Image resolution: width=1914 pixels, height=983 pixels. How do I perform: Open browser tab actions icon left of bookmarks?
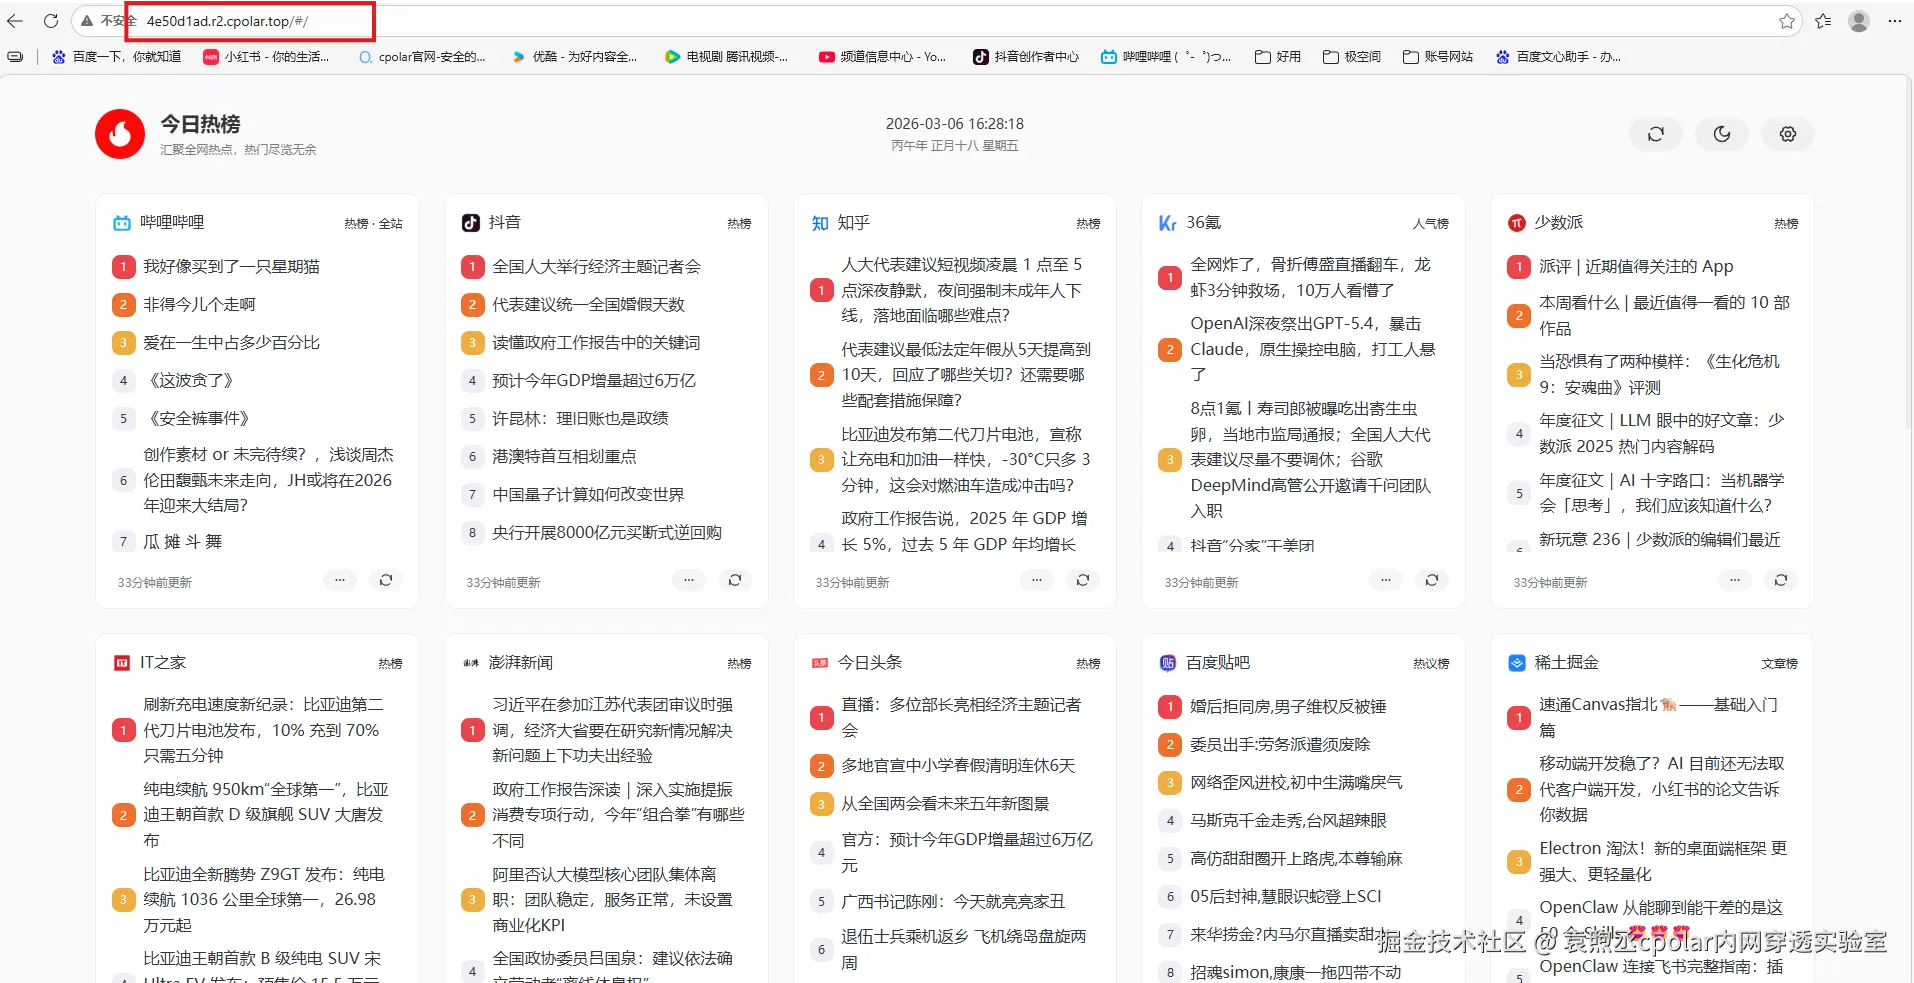pyautogui.click(x=15, y=57)
